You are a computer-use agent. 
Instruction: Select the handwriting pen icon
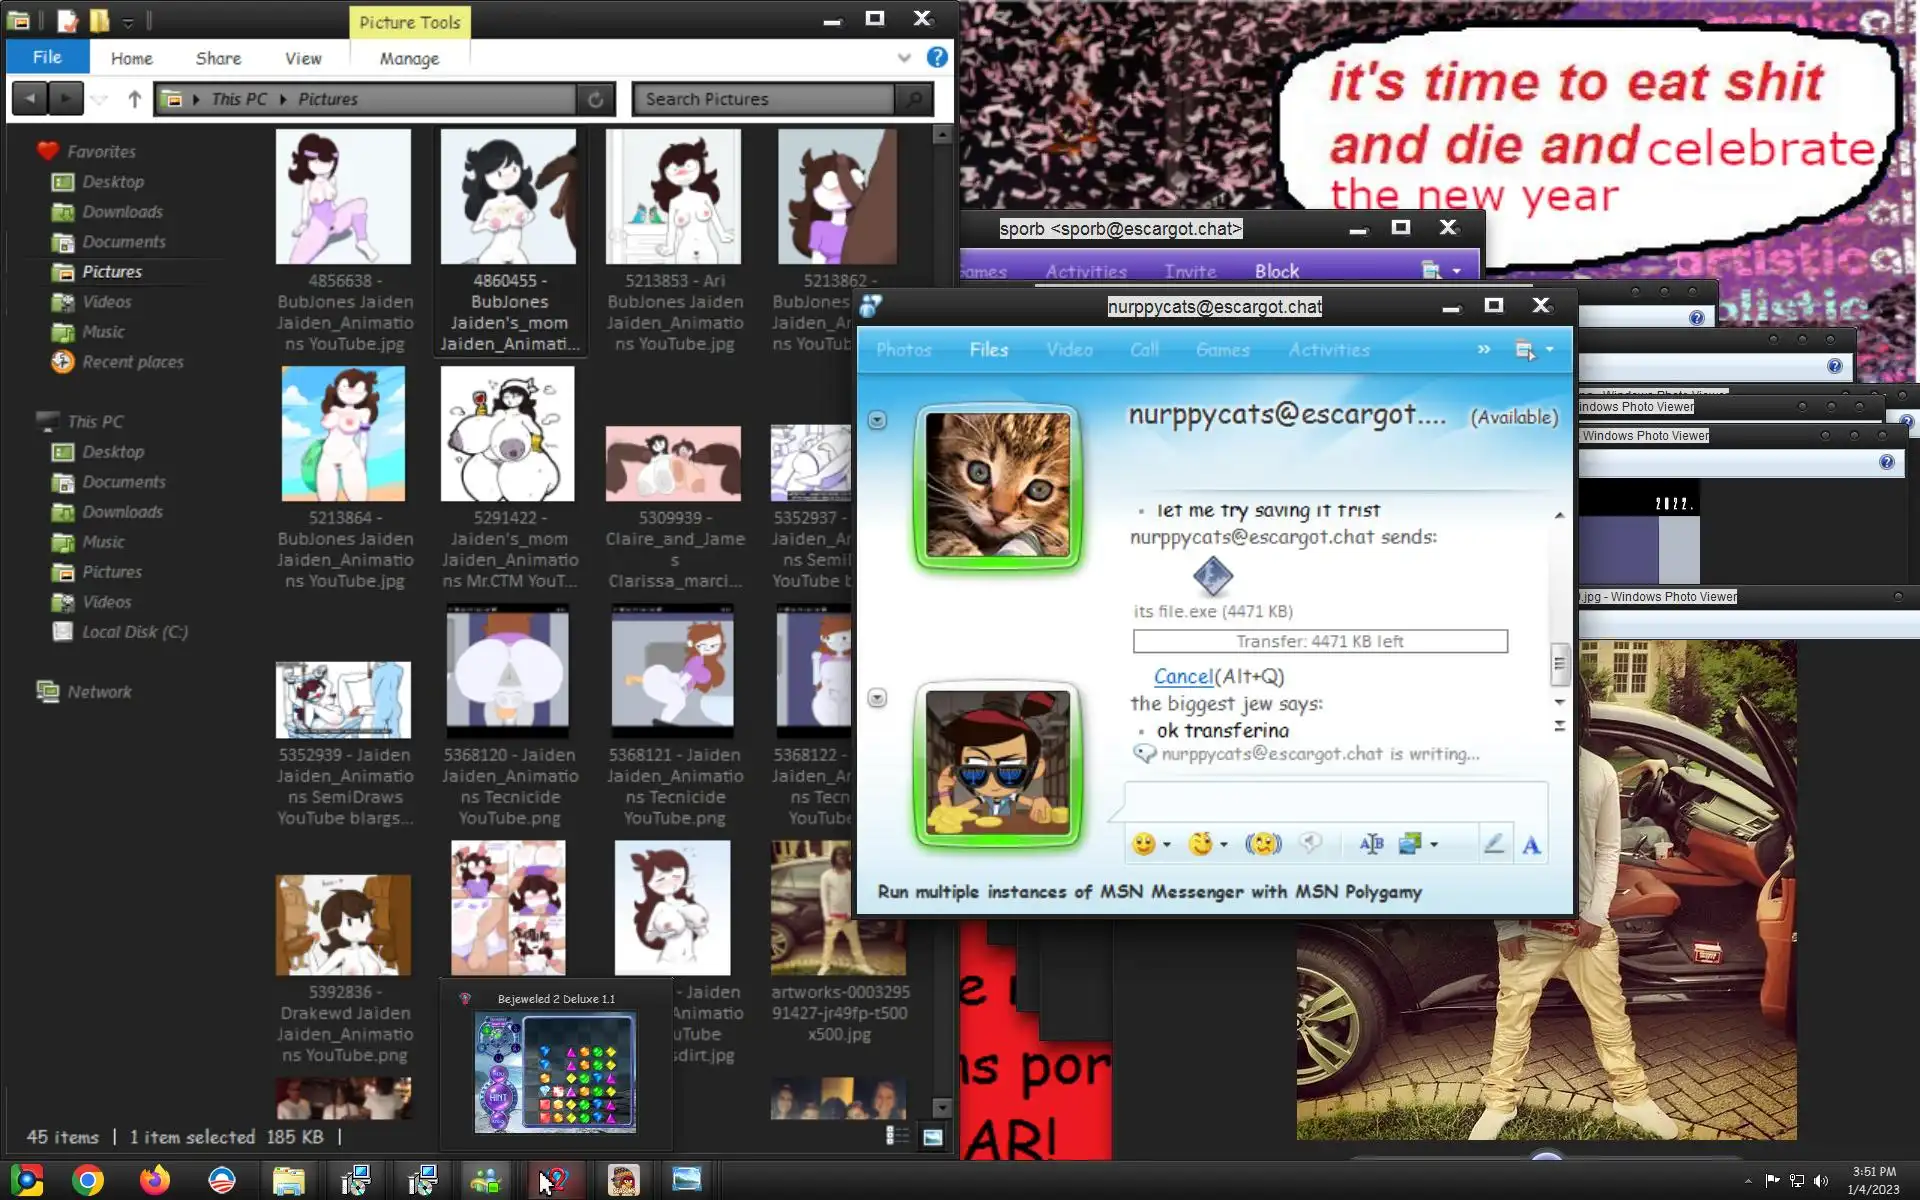1493,845
